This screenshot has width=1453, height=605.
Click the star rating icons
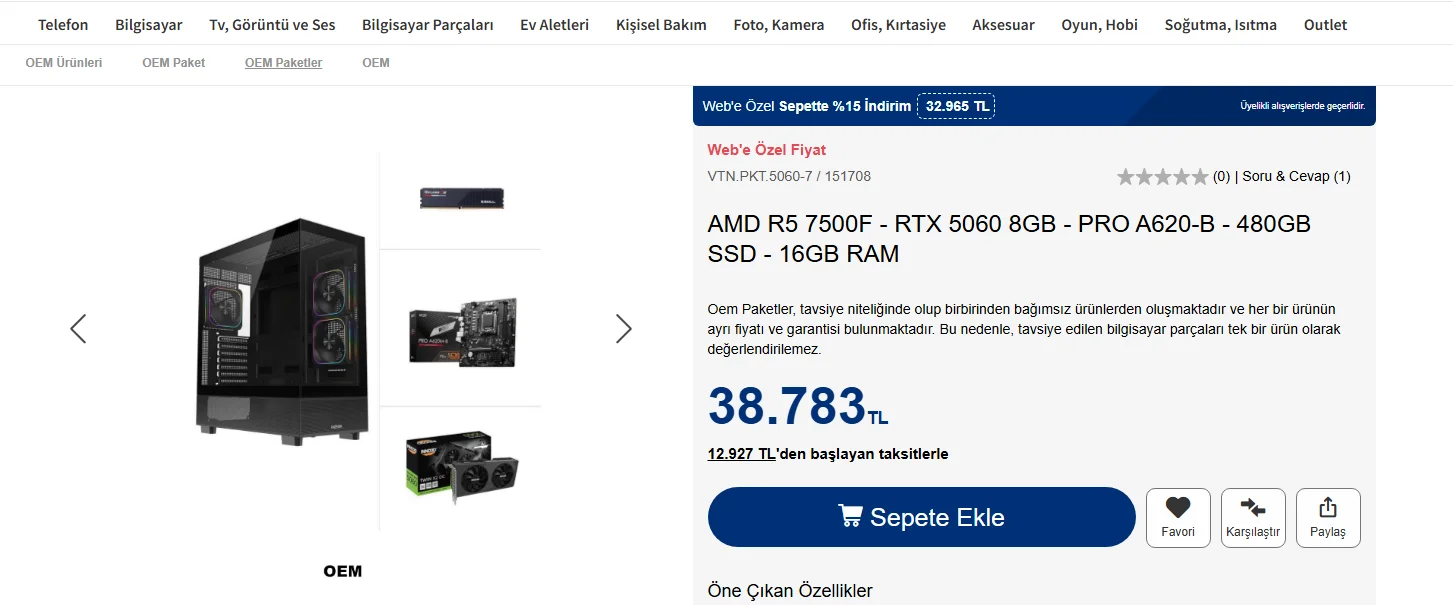coord(1162,177)
